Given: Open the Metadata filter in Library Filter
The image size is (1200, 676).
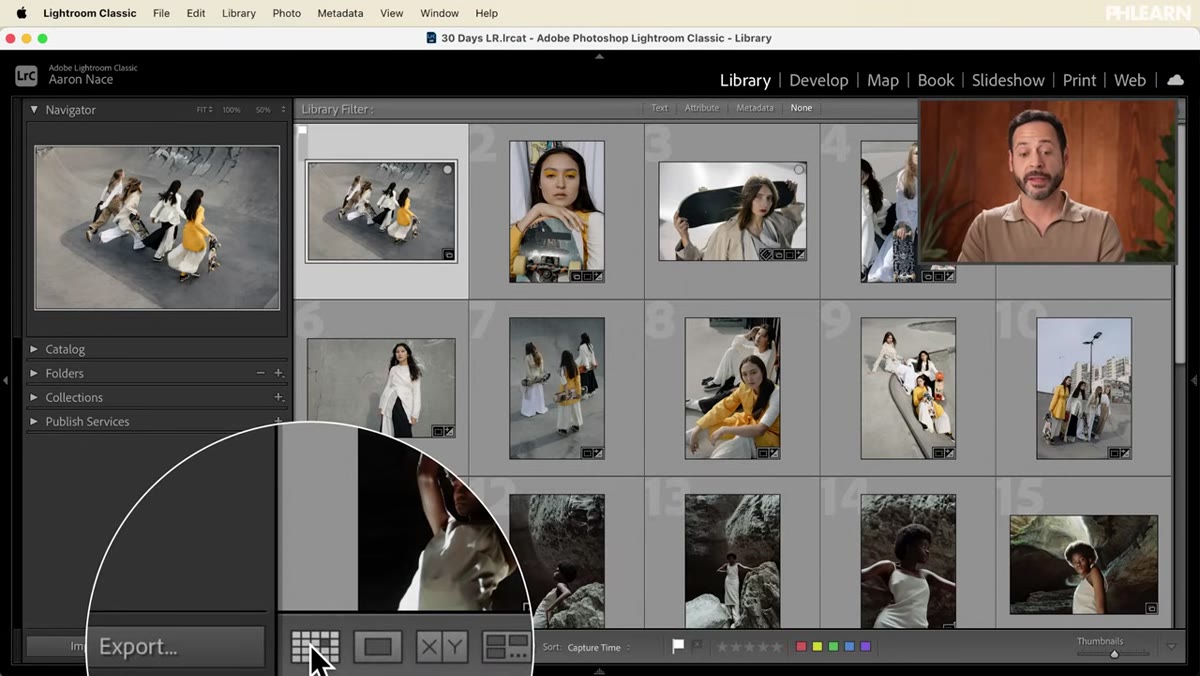Looking at the screenshot, I should point(755,108).
